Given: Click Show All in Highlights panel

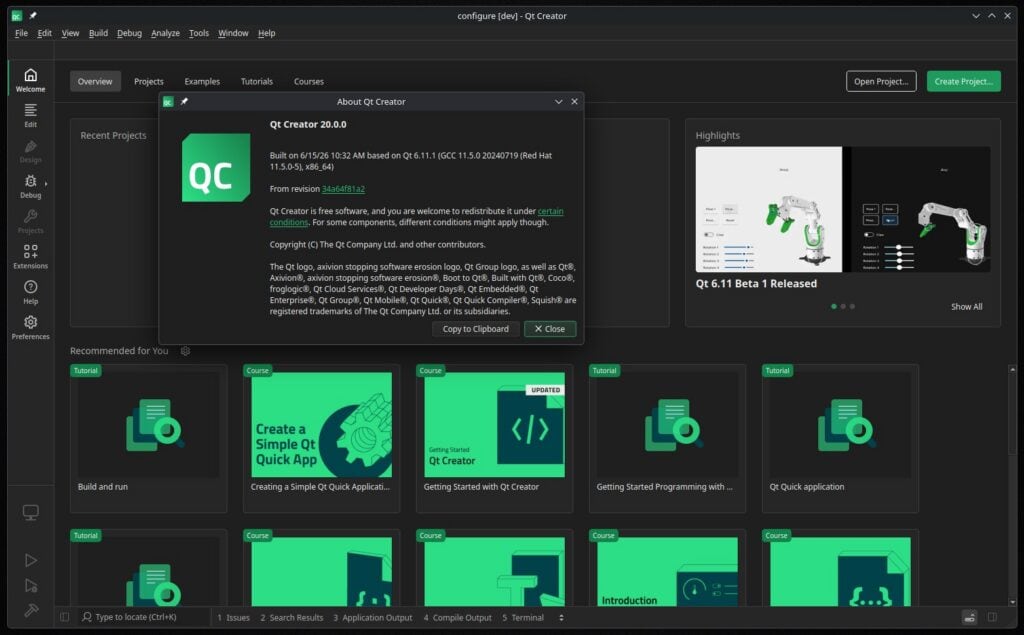Looking at the screenshot, I should click(x=967, y=306).
